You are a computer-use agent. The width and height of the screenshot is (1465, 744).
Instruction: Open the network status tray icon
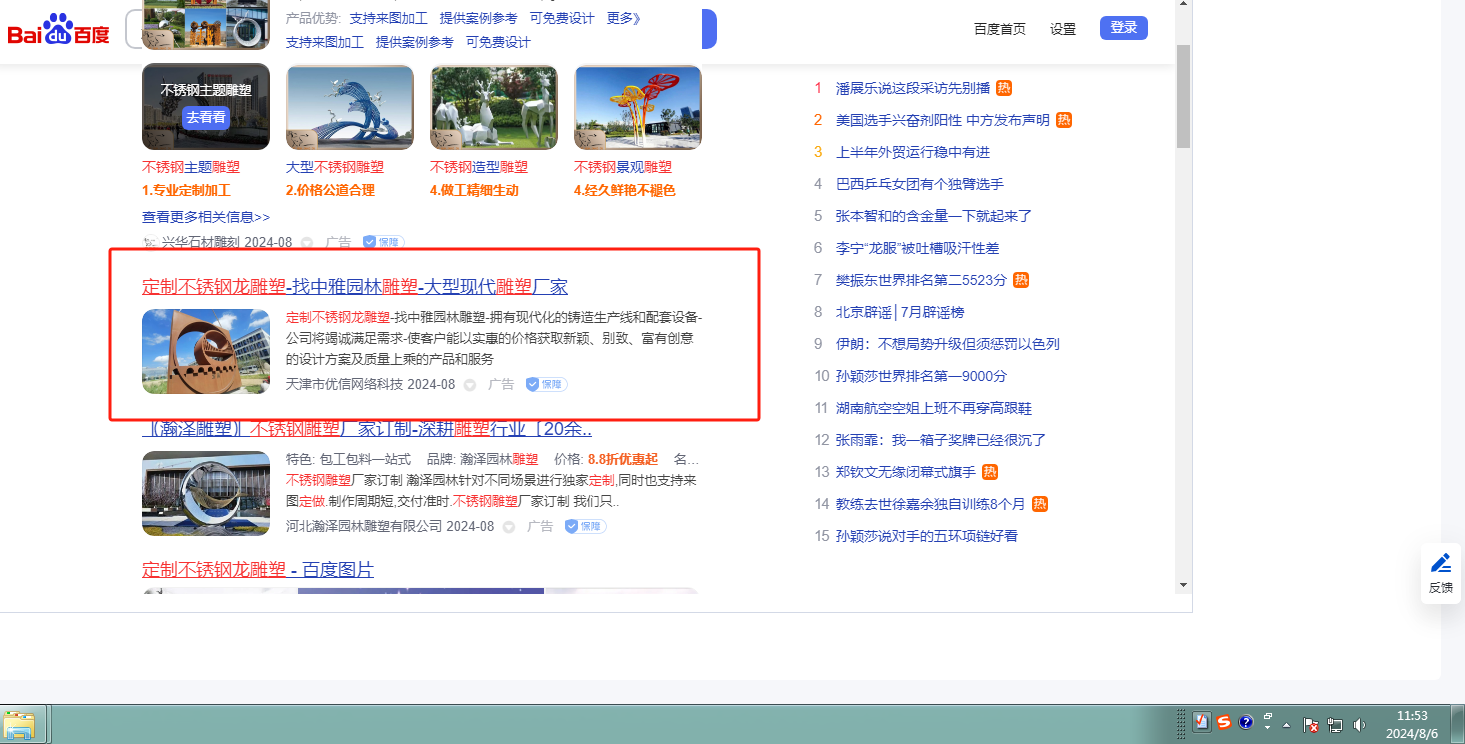click(1335, 724)
